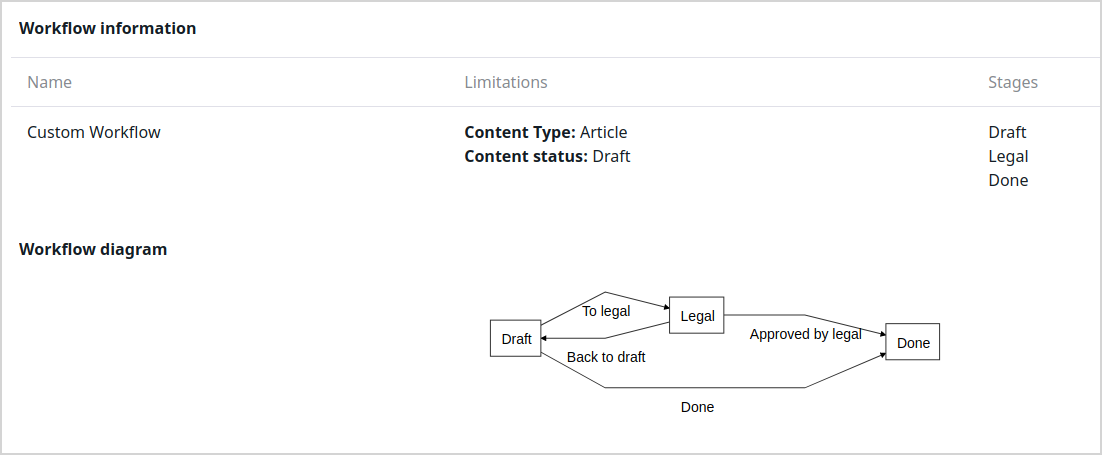Select Legal in the Stages column
This screenshot has height=455, width=1102.
pos(1008,156)
